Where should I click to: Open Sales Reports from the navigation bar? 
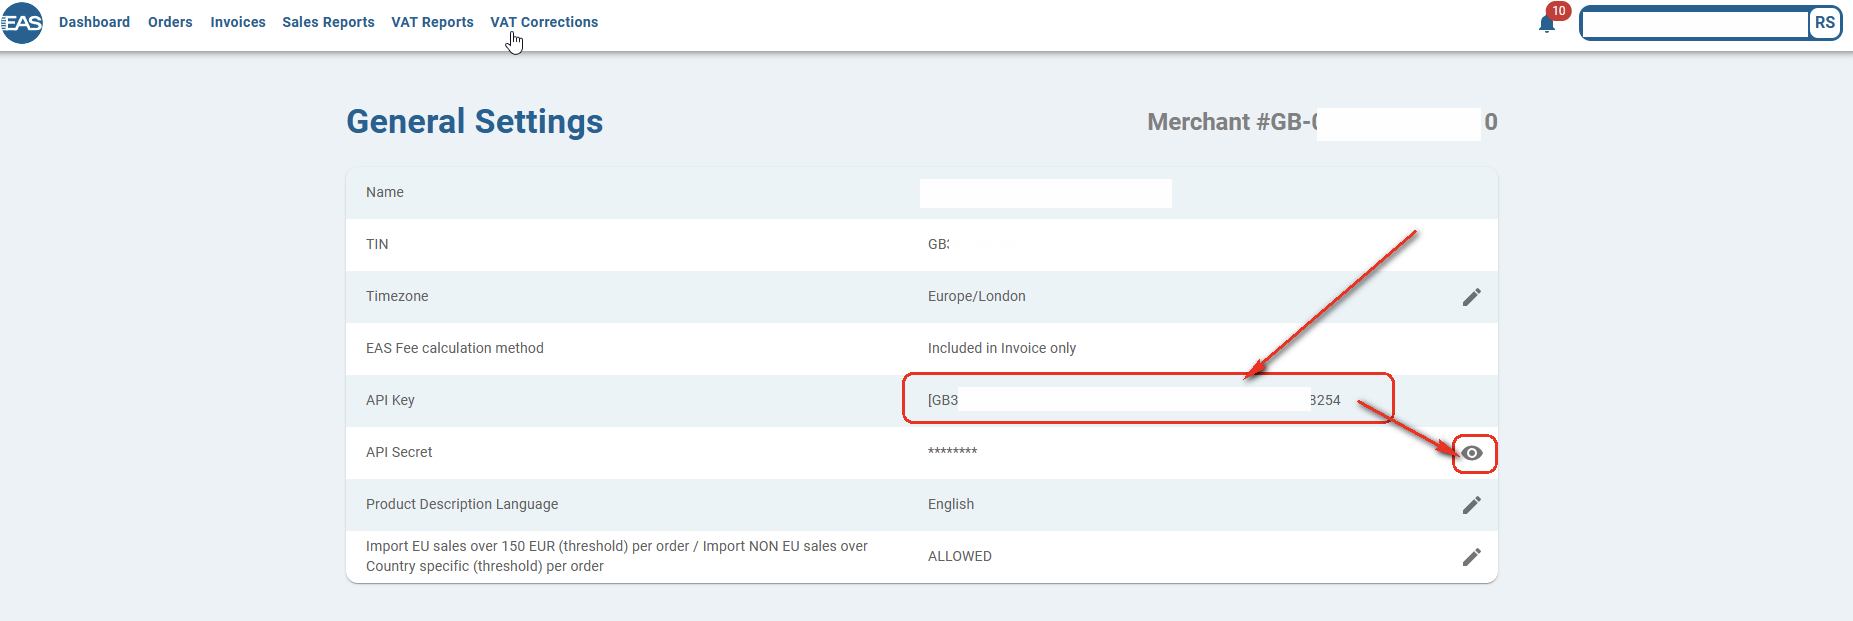pos(328,22)
